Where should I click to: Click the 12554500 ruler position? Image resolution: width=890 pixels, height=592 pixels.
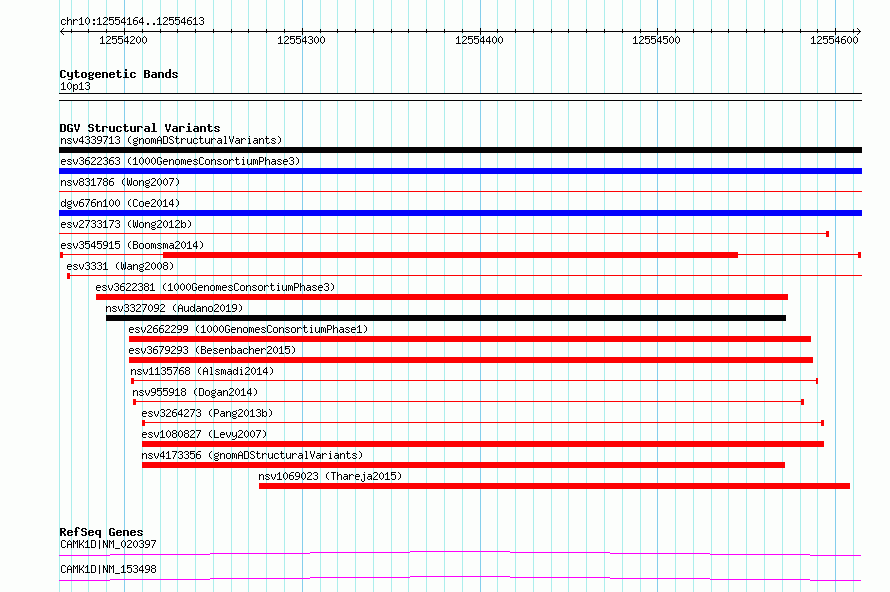[656, 40]
